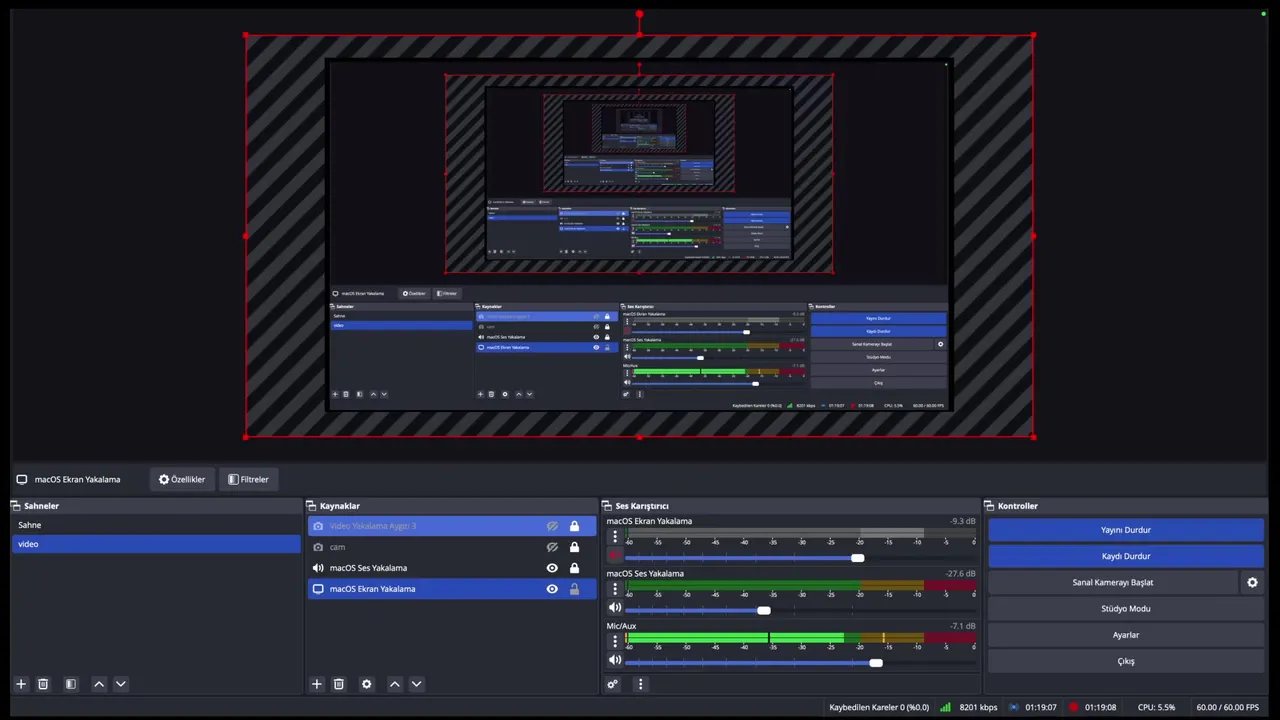Screen dimensions: 1280x720
Task: Show the Video Yakalama Aygıtı 3 source
Action: pos(552,526)
